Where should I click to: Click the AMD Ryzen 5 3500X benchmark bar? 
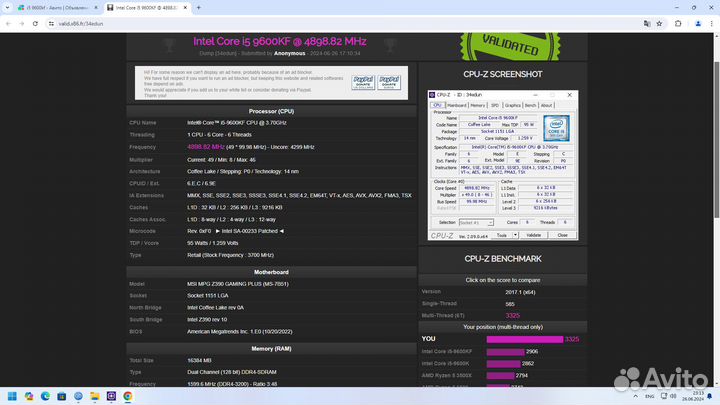tap(501, 376)
